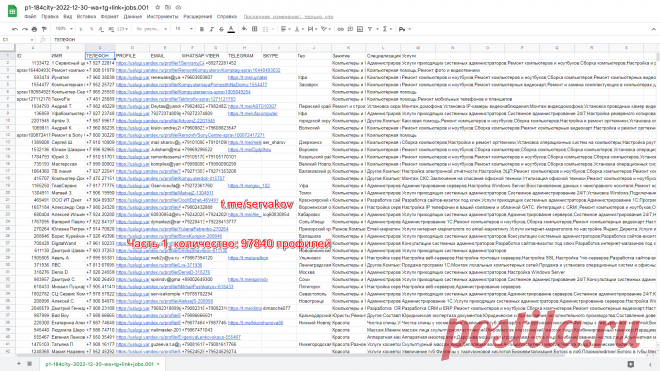Open the text color picker

click(x=231, y=29)
